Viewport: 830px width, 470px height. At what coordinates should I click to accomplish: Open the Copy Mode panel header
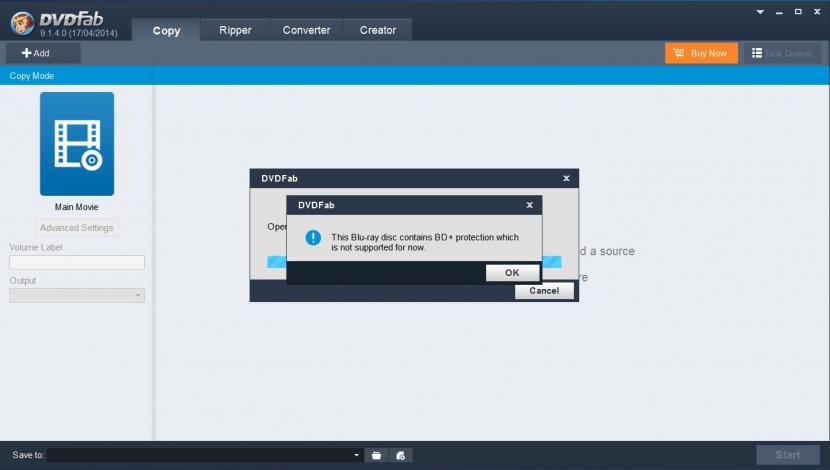pyautogui.click(x=77, y=76)
